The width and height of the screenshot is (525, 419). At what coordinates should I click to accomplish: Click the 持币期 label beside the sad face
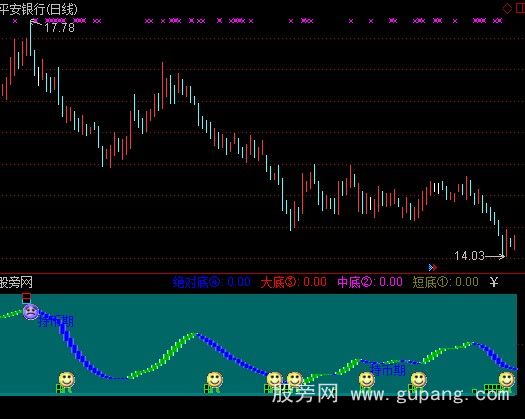point(56,322)
